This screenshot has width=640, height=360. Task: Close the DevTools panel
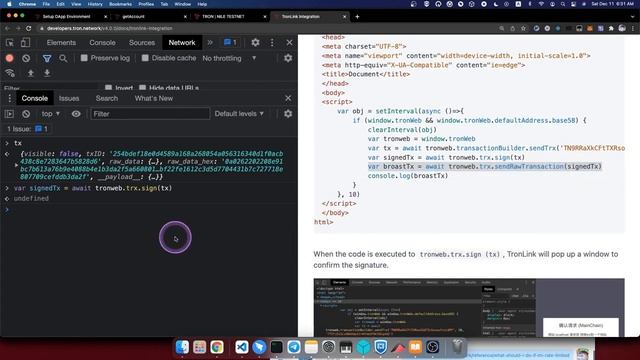pos(289,42)
